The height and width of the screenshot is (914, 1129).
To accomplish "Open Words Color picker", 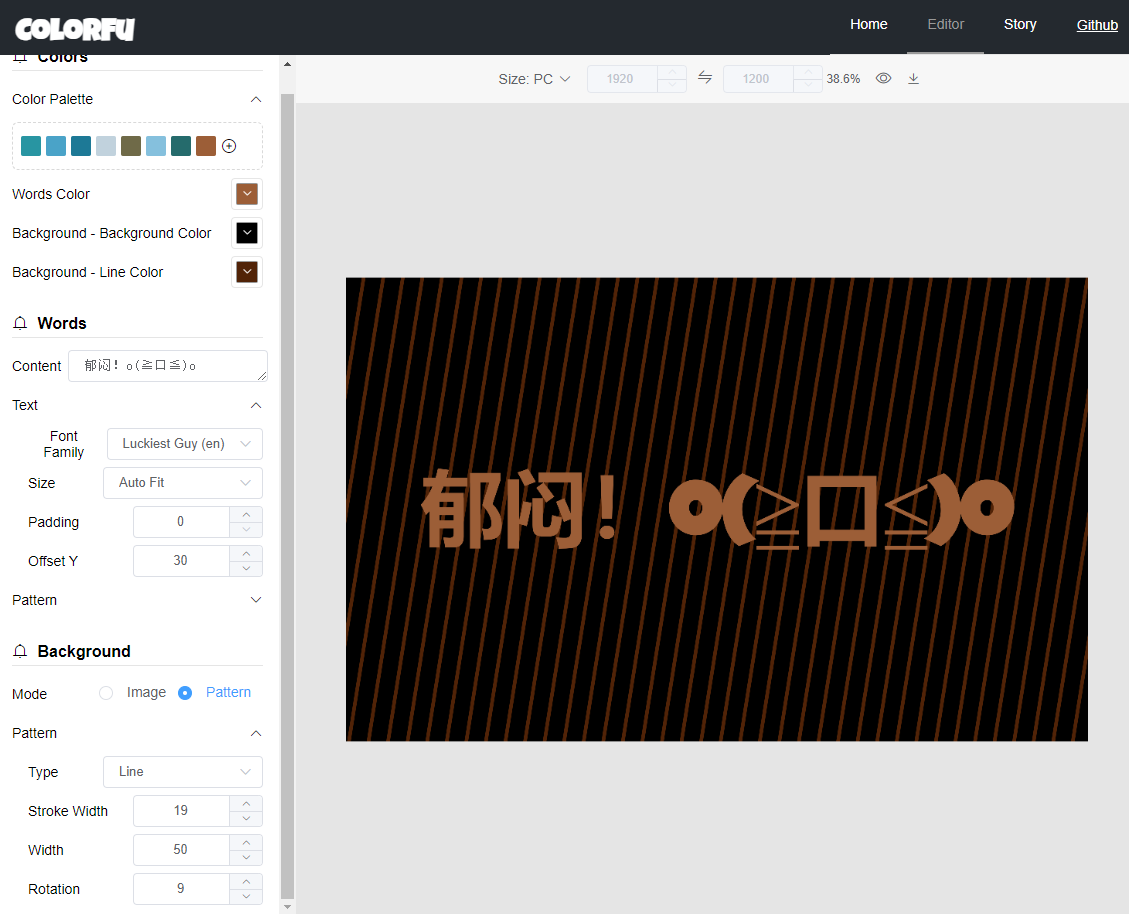I will pos(247,194).
